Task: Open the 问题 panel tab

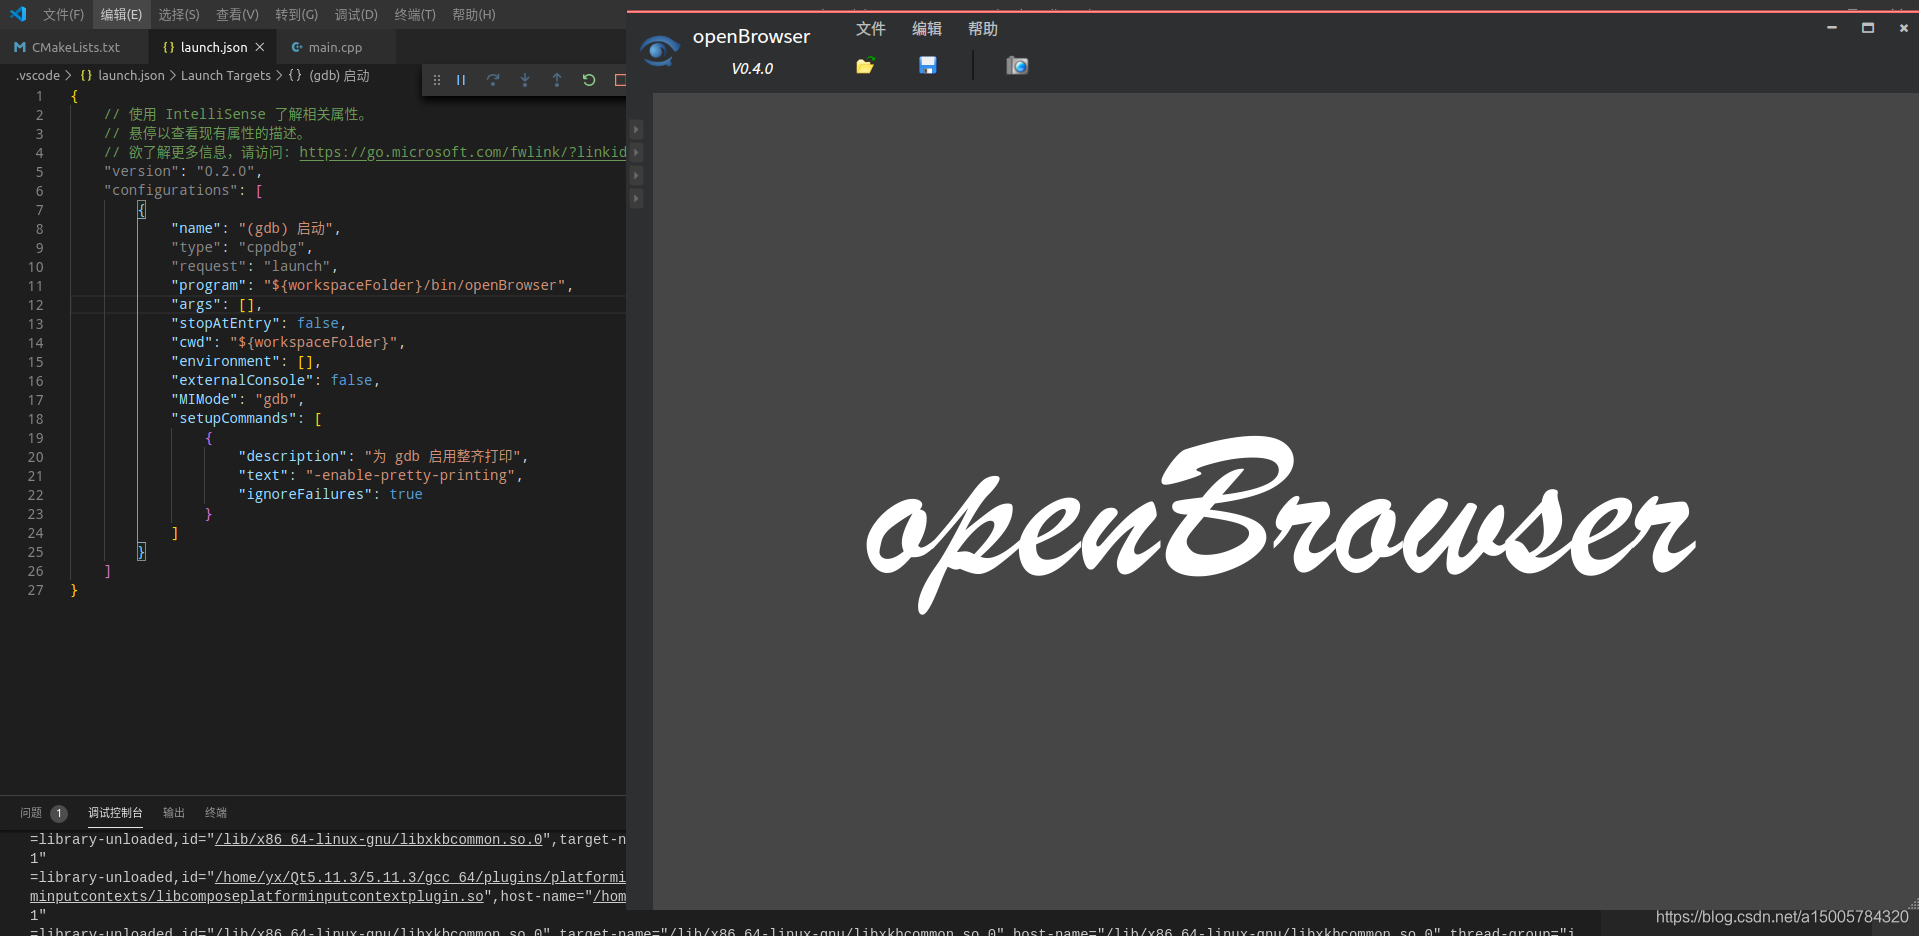Action: pos(31,813)
